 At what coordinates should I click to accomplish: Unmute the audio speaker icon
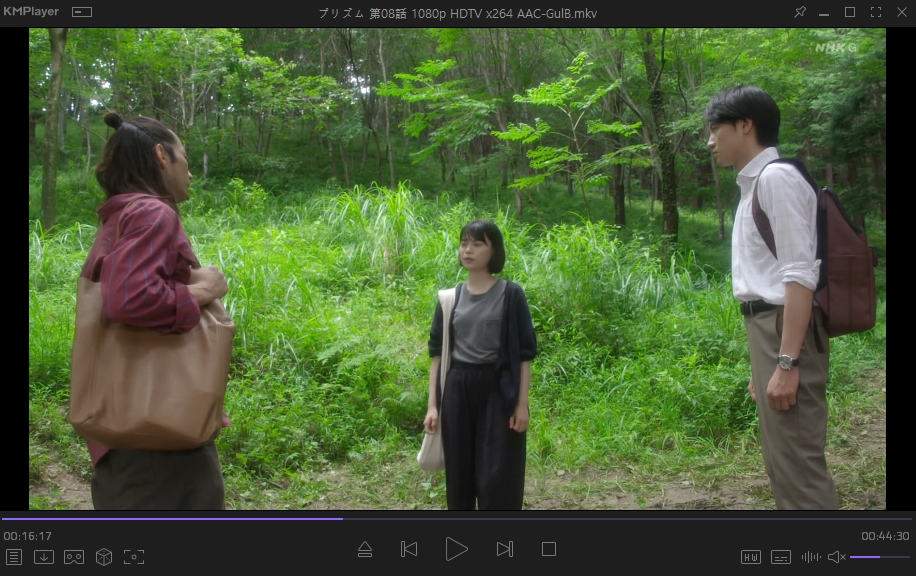click(x=837, y=557)
